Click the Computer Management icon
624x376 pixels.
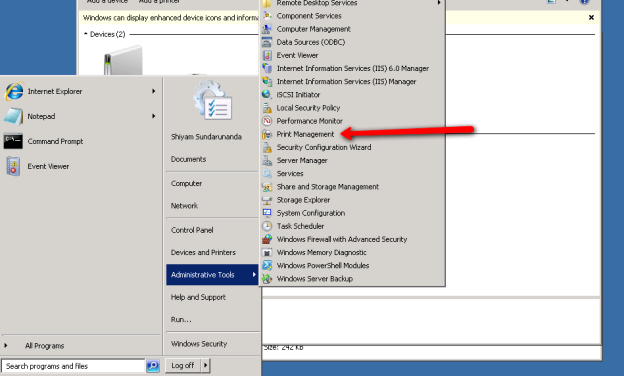point(267,29)
